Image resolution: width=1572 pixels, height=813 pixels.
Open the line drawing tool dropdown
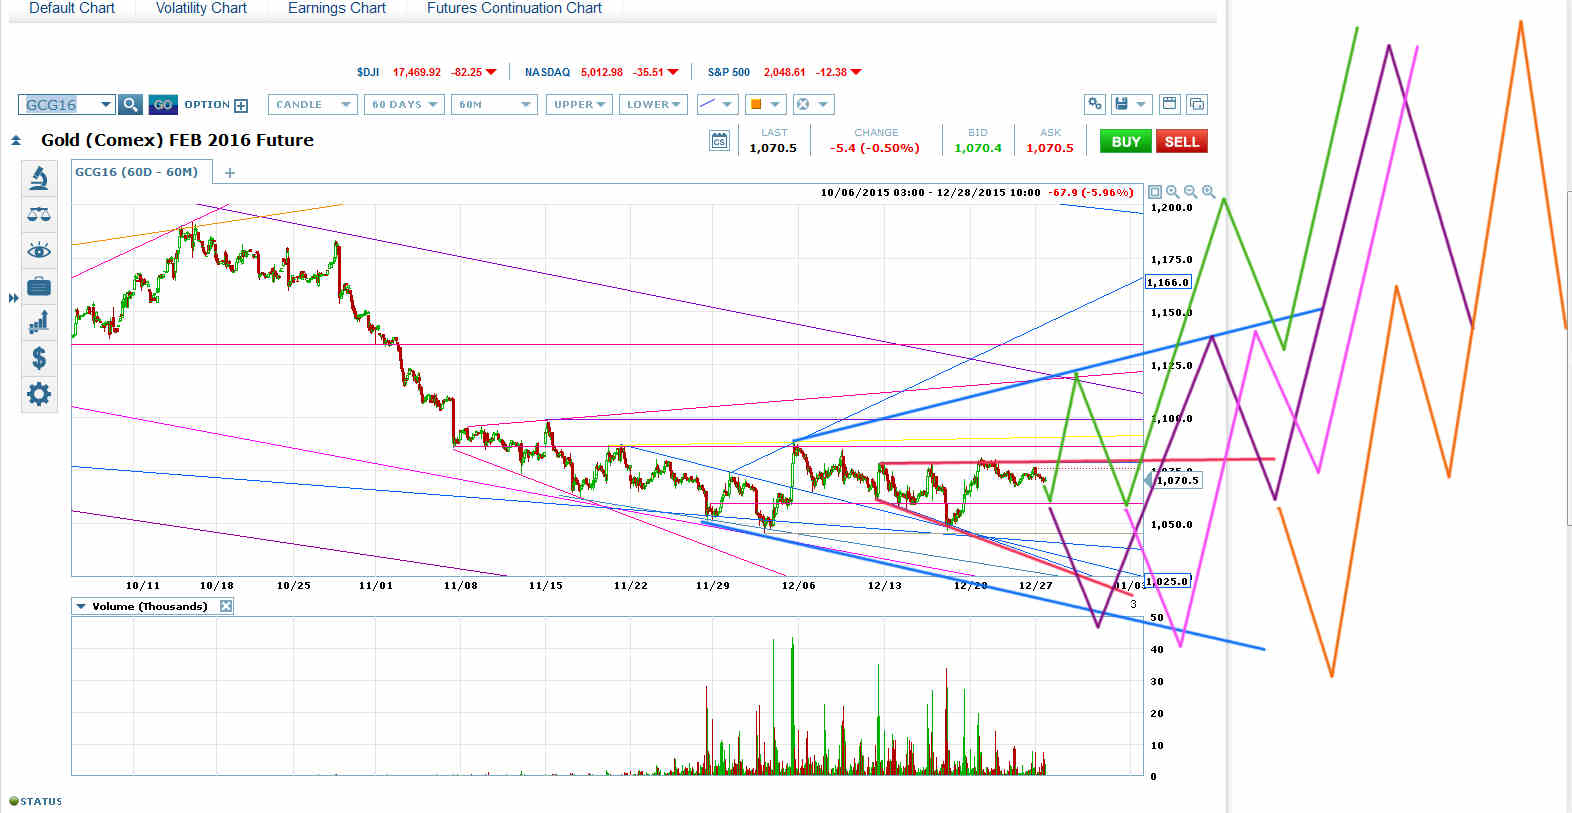click(x=716, y=104)
